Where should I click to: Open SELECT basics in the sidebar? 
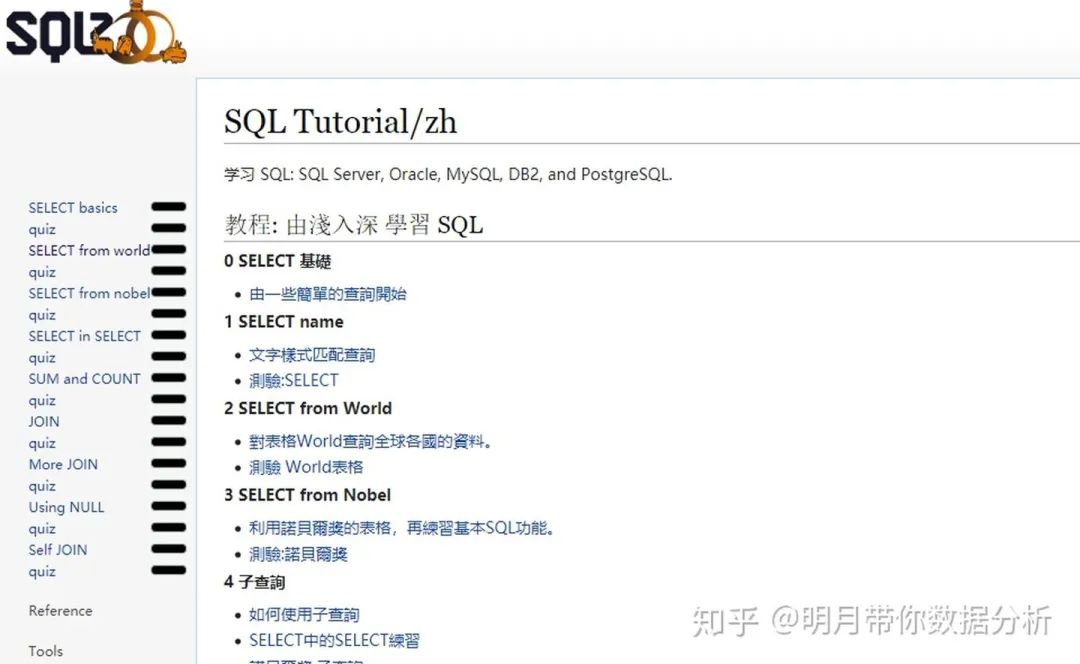[x=73, y=207]
